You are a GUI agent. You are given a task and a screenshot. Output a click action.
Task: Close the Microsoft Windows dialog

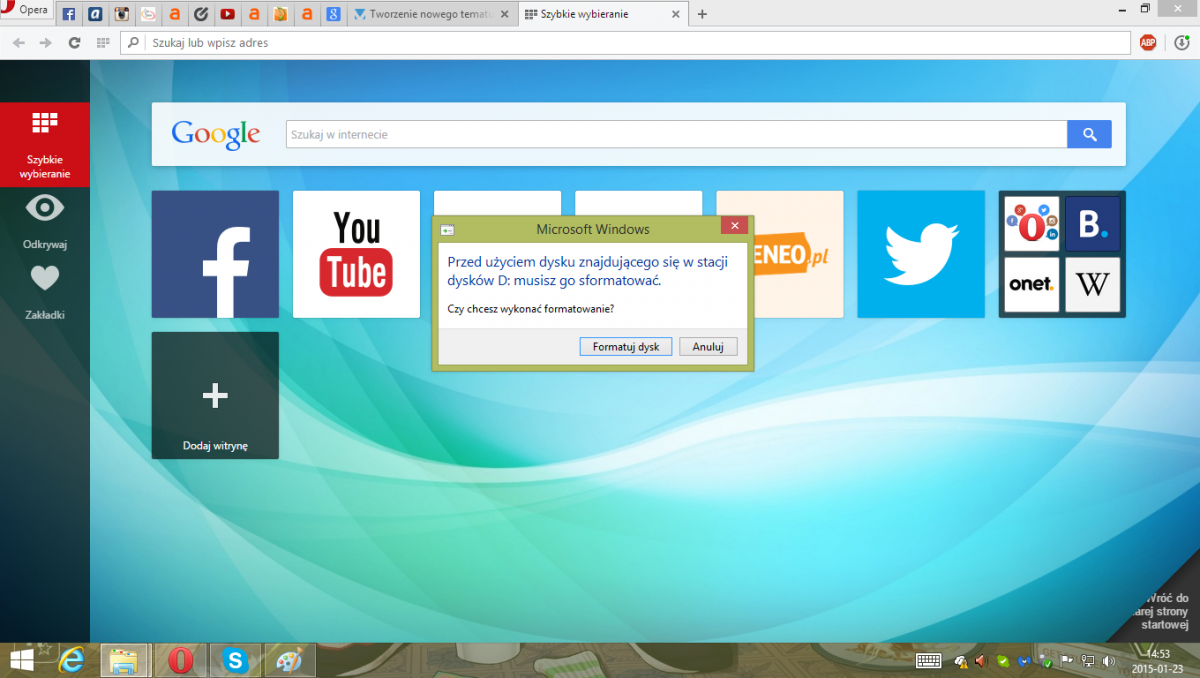click(733, 227)
